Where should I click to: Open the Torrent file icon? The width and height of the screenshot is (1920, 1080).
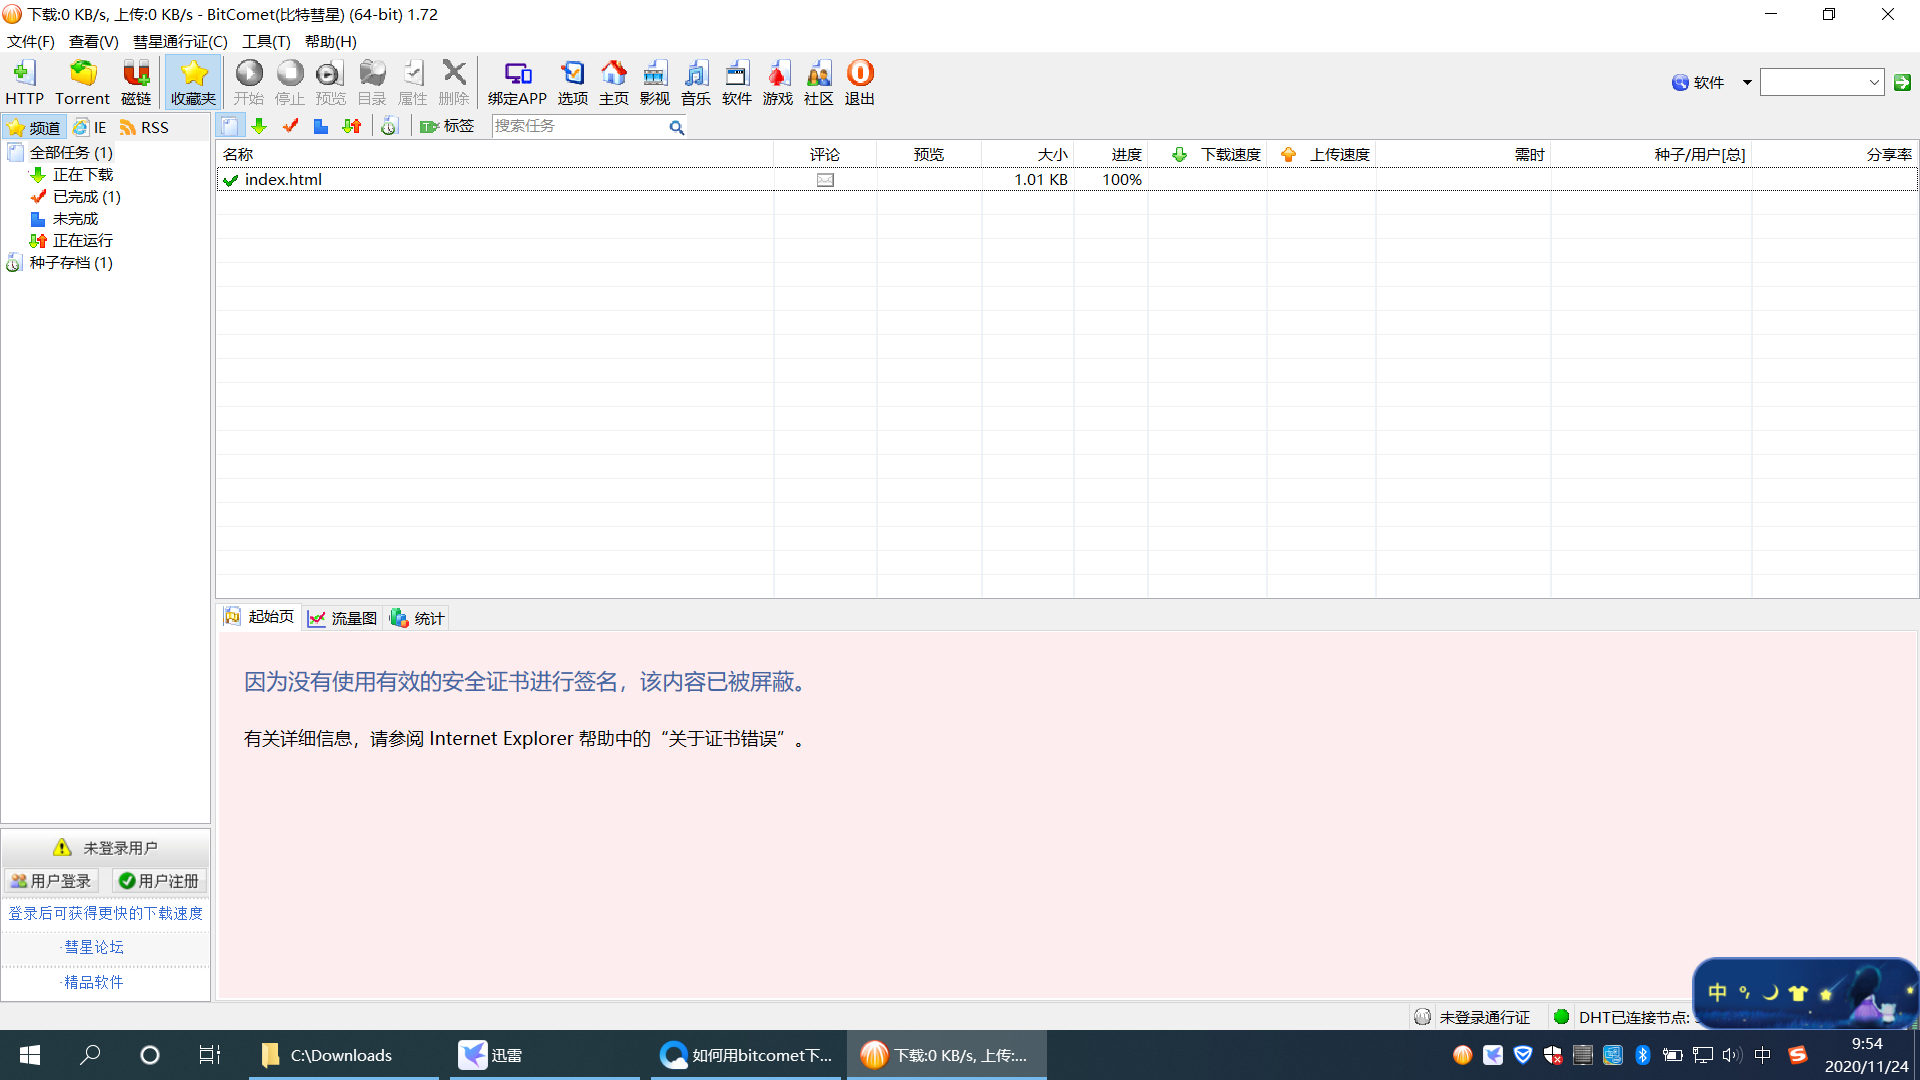(x=82, y=82)
